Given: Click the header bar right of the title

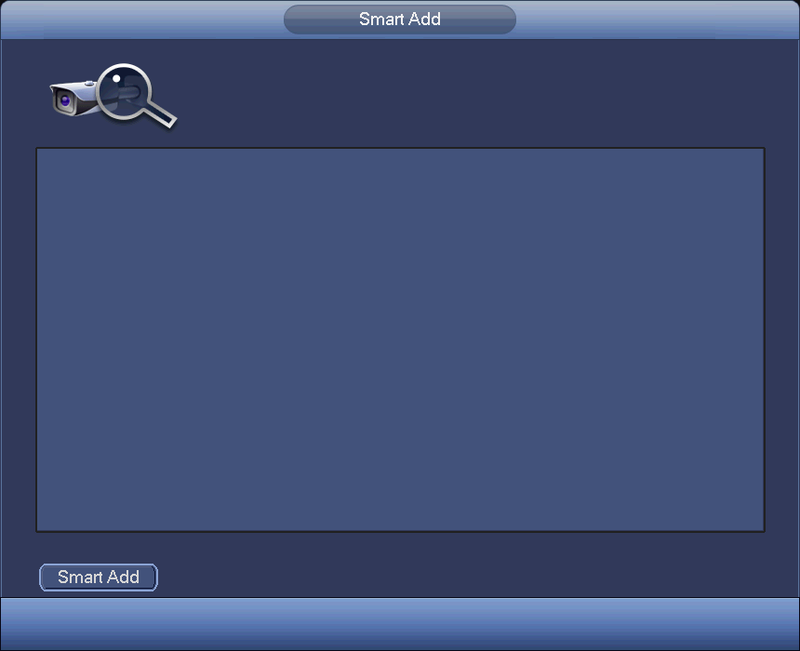Looking at the screenshot, I should point(658,19).
